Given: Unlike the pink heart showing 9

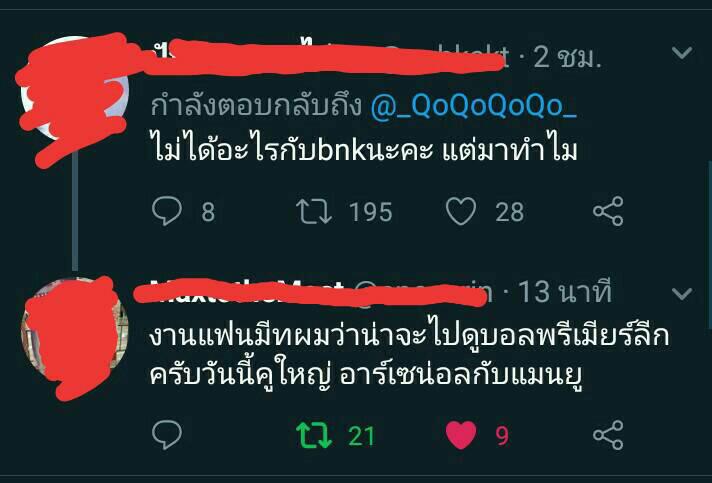Looking at the screenshot, I should [x=461, y=435].
